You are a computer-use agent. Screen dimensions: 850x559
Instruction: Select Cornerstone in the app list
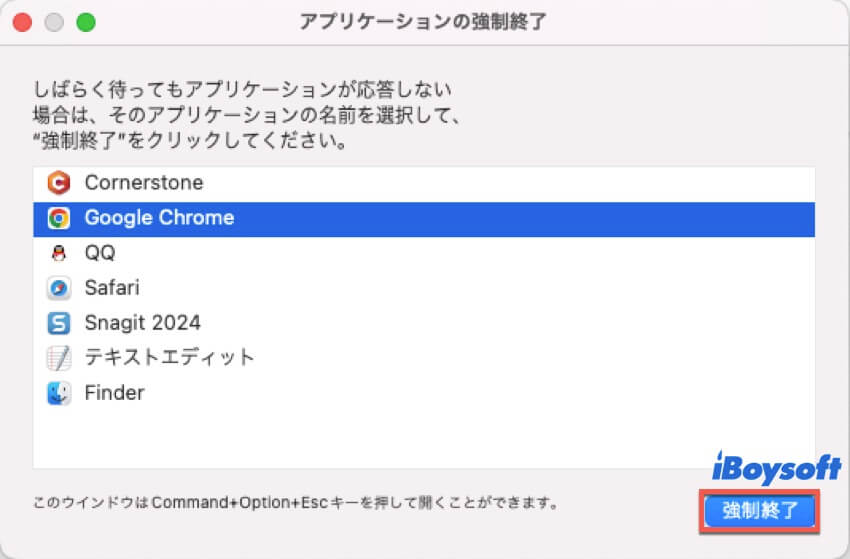[424, 183]
